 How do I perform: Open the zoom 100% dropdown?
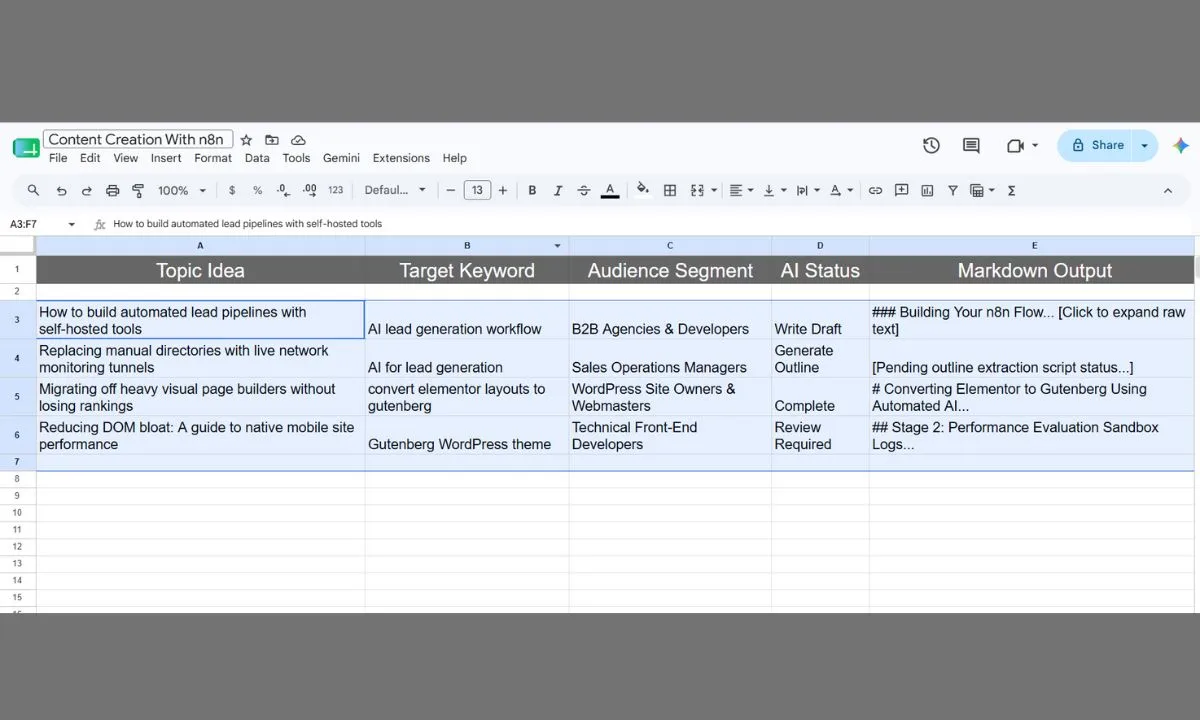pos(182,190)
